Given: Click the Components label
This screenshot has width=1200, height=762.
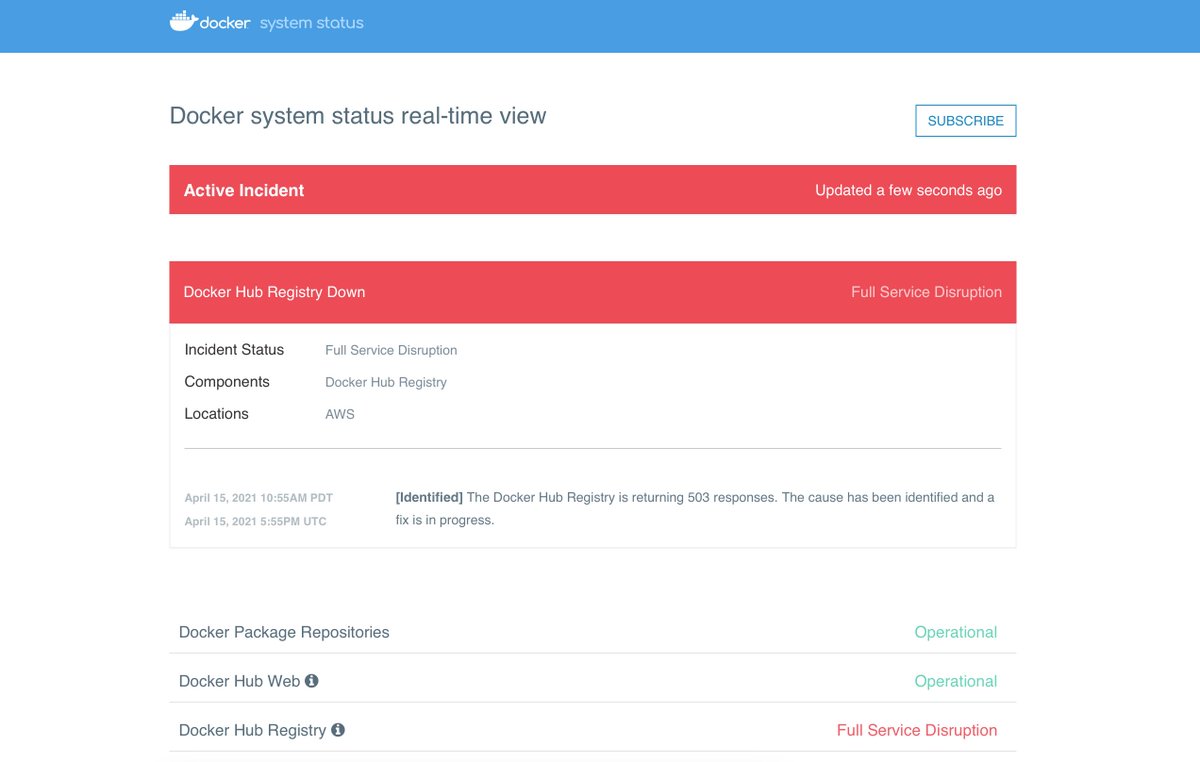Looking at the screenshot, I should tap(227, 382).
